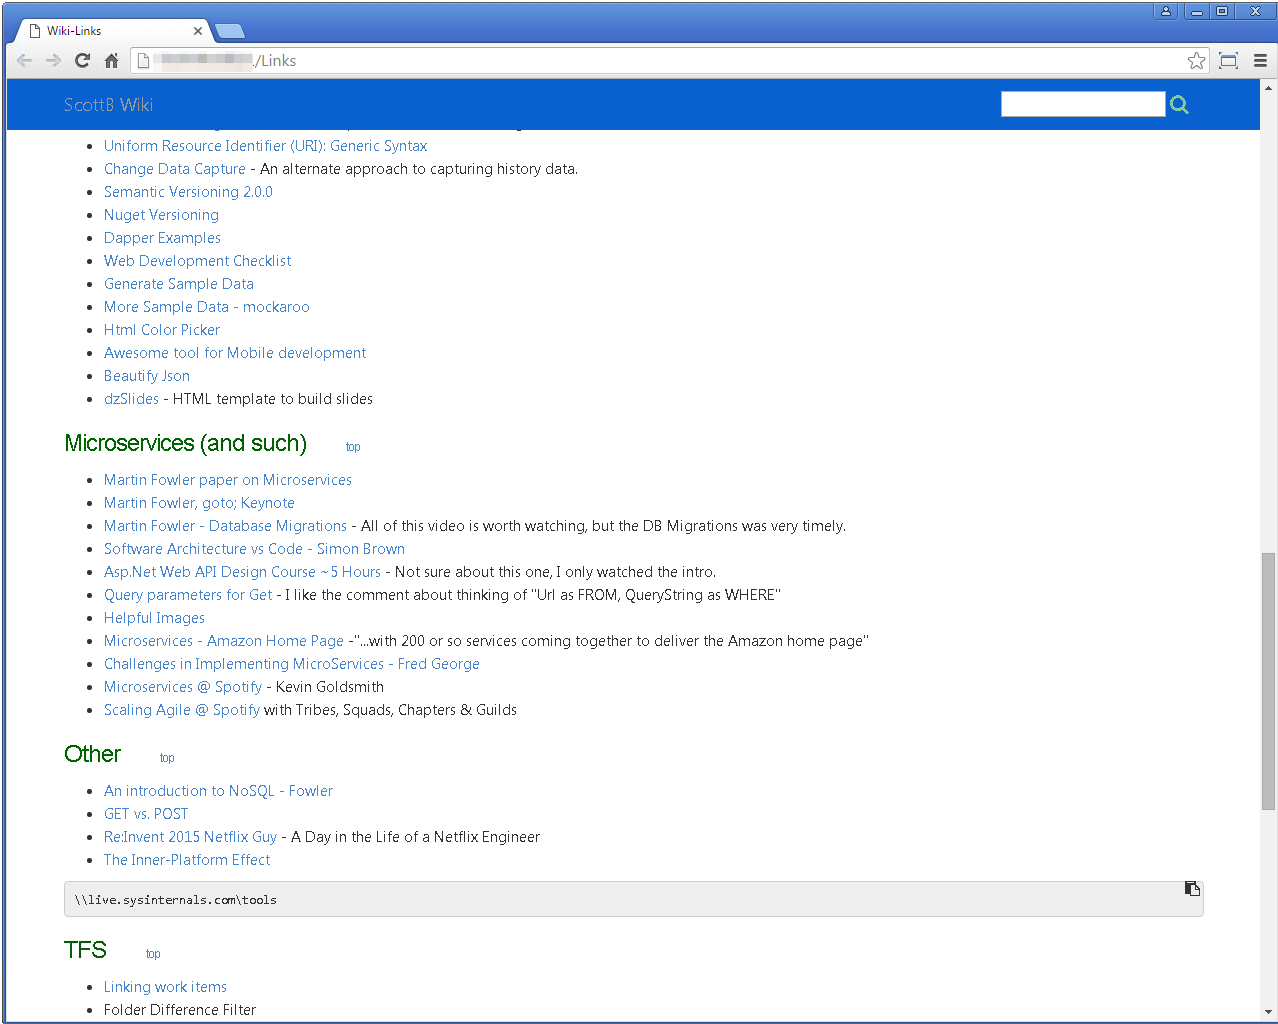
Task: Click the scrollbar down arrow
Action: pos(1268,1012)
